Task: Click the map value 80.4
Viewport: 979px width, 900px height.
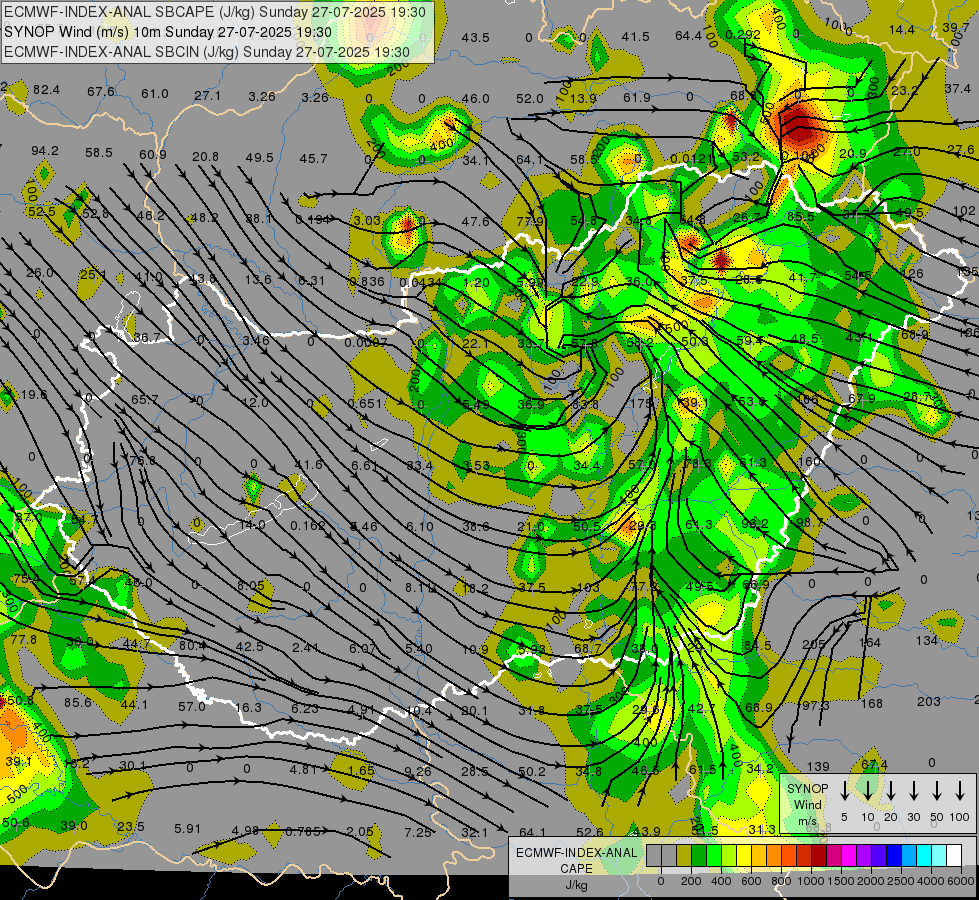Action: (192, 646)
